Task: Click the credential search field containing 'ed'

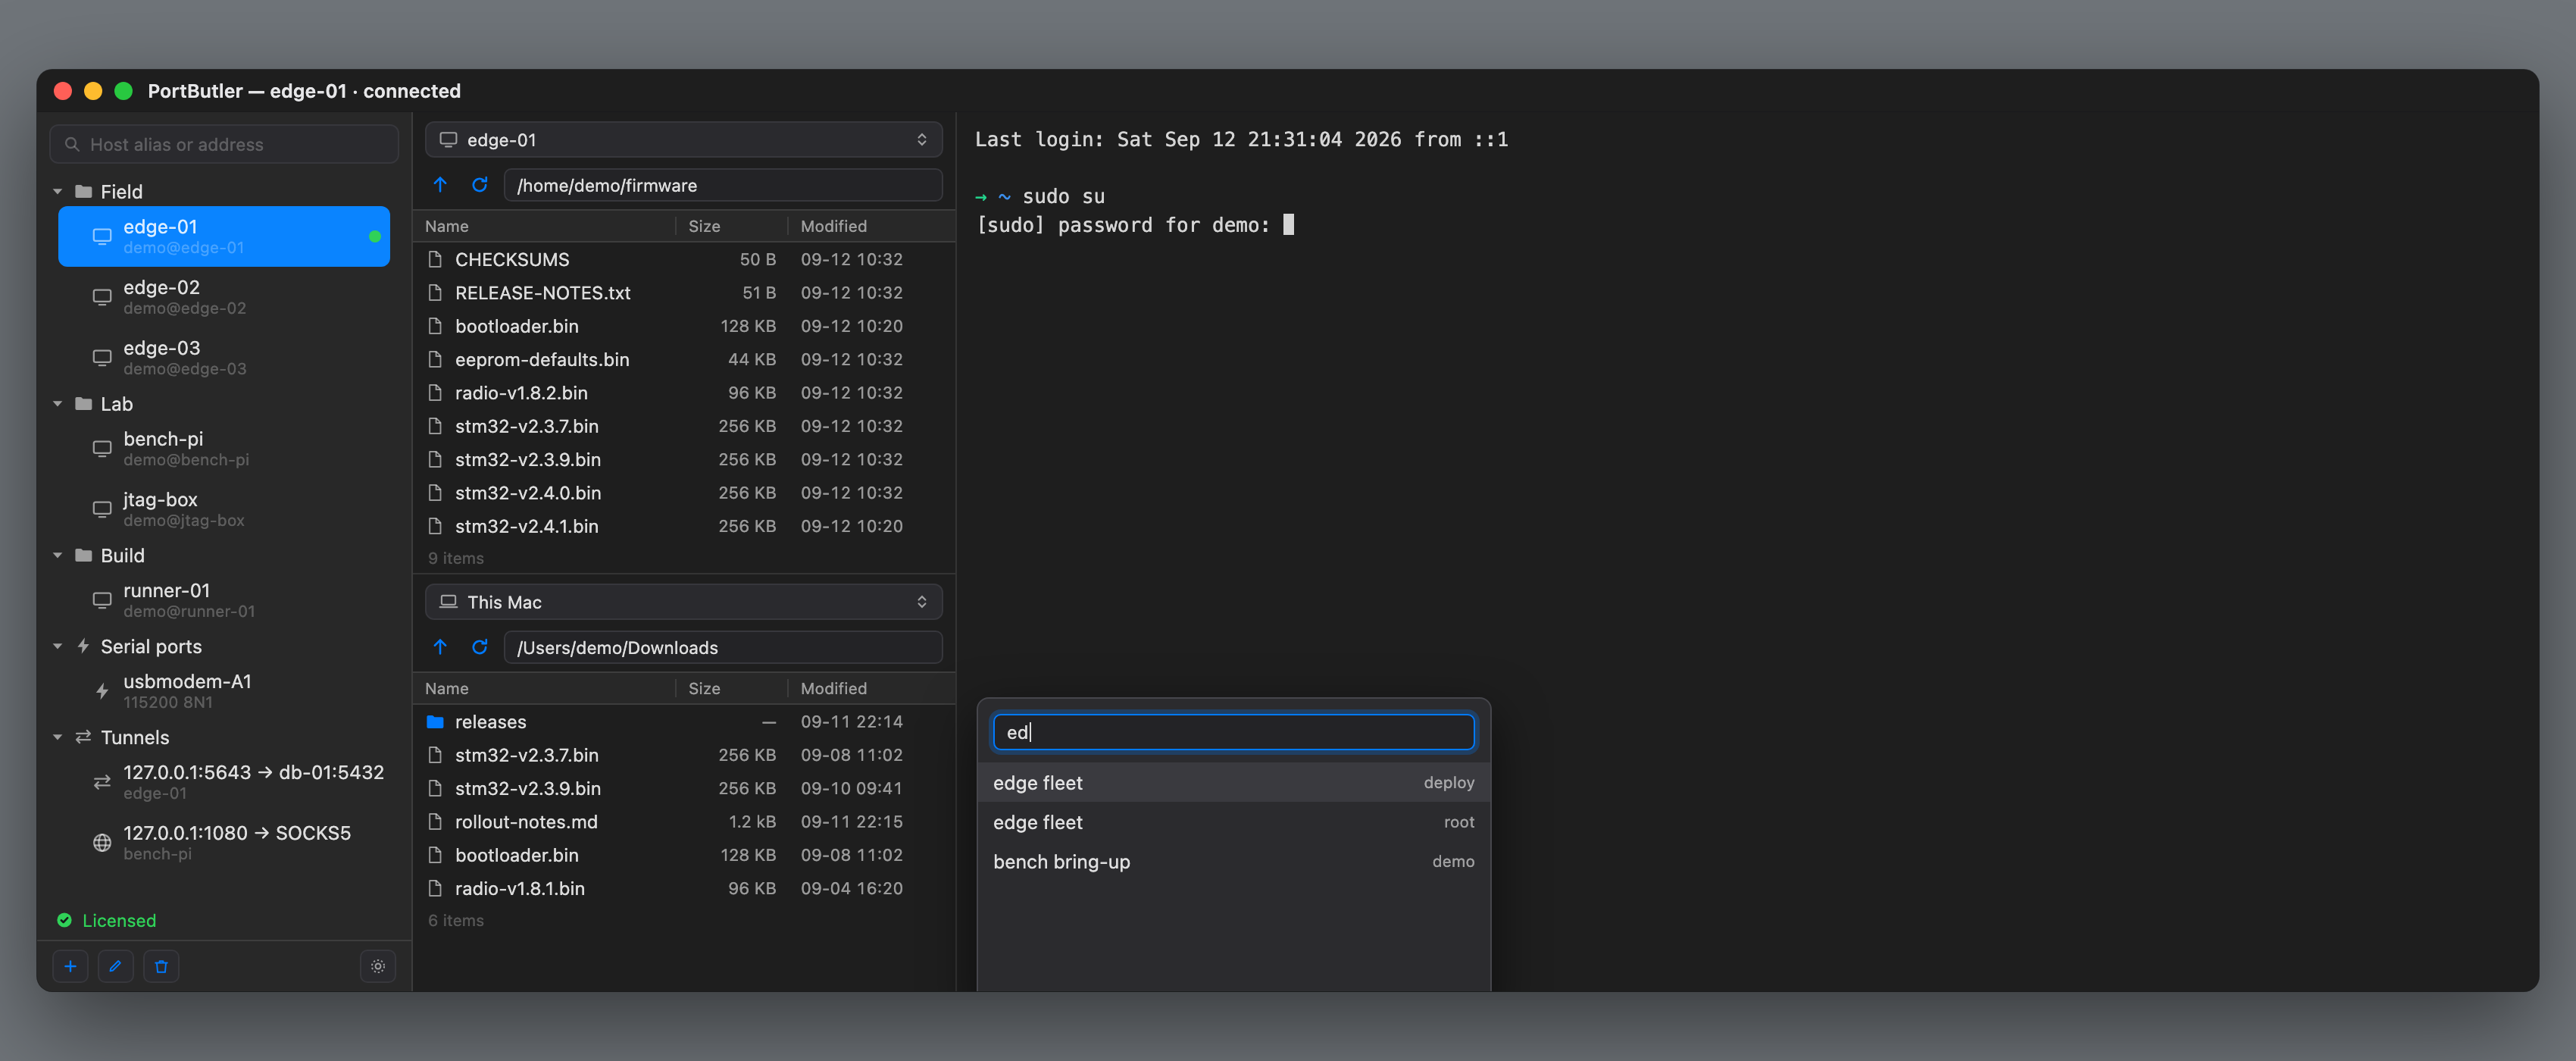Action: point(1233,732)
